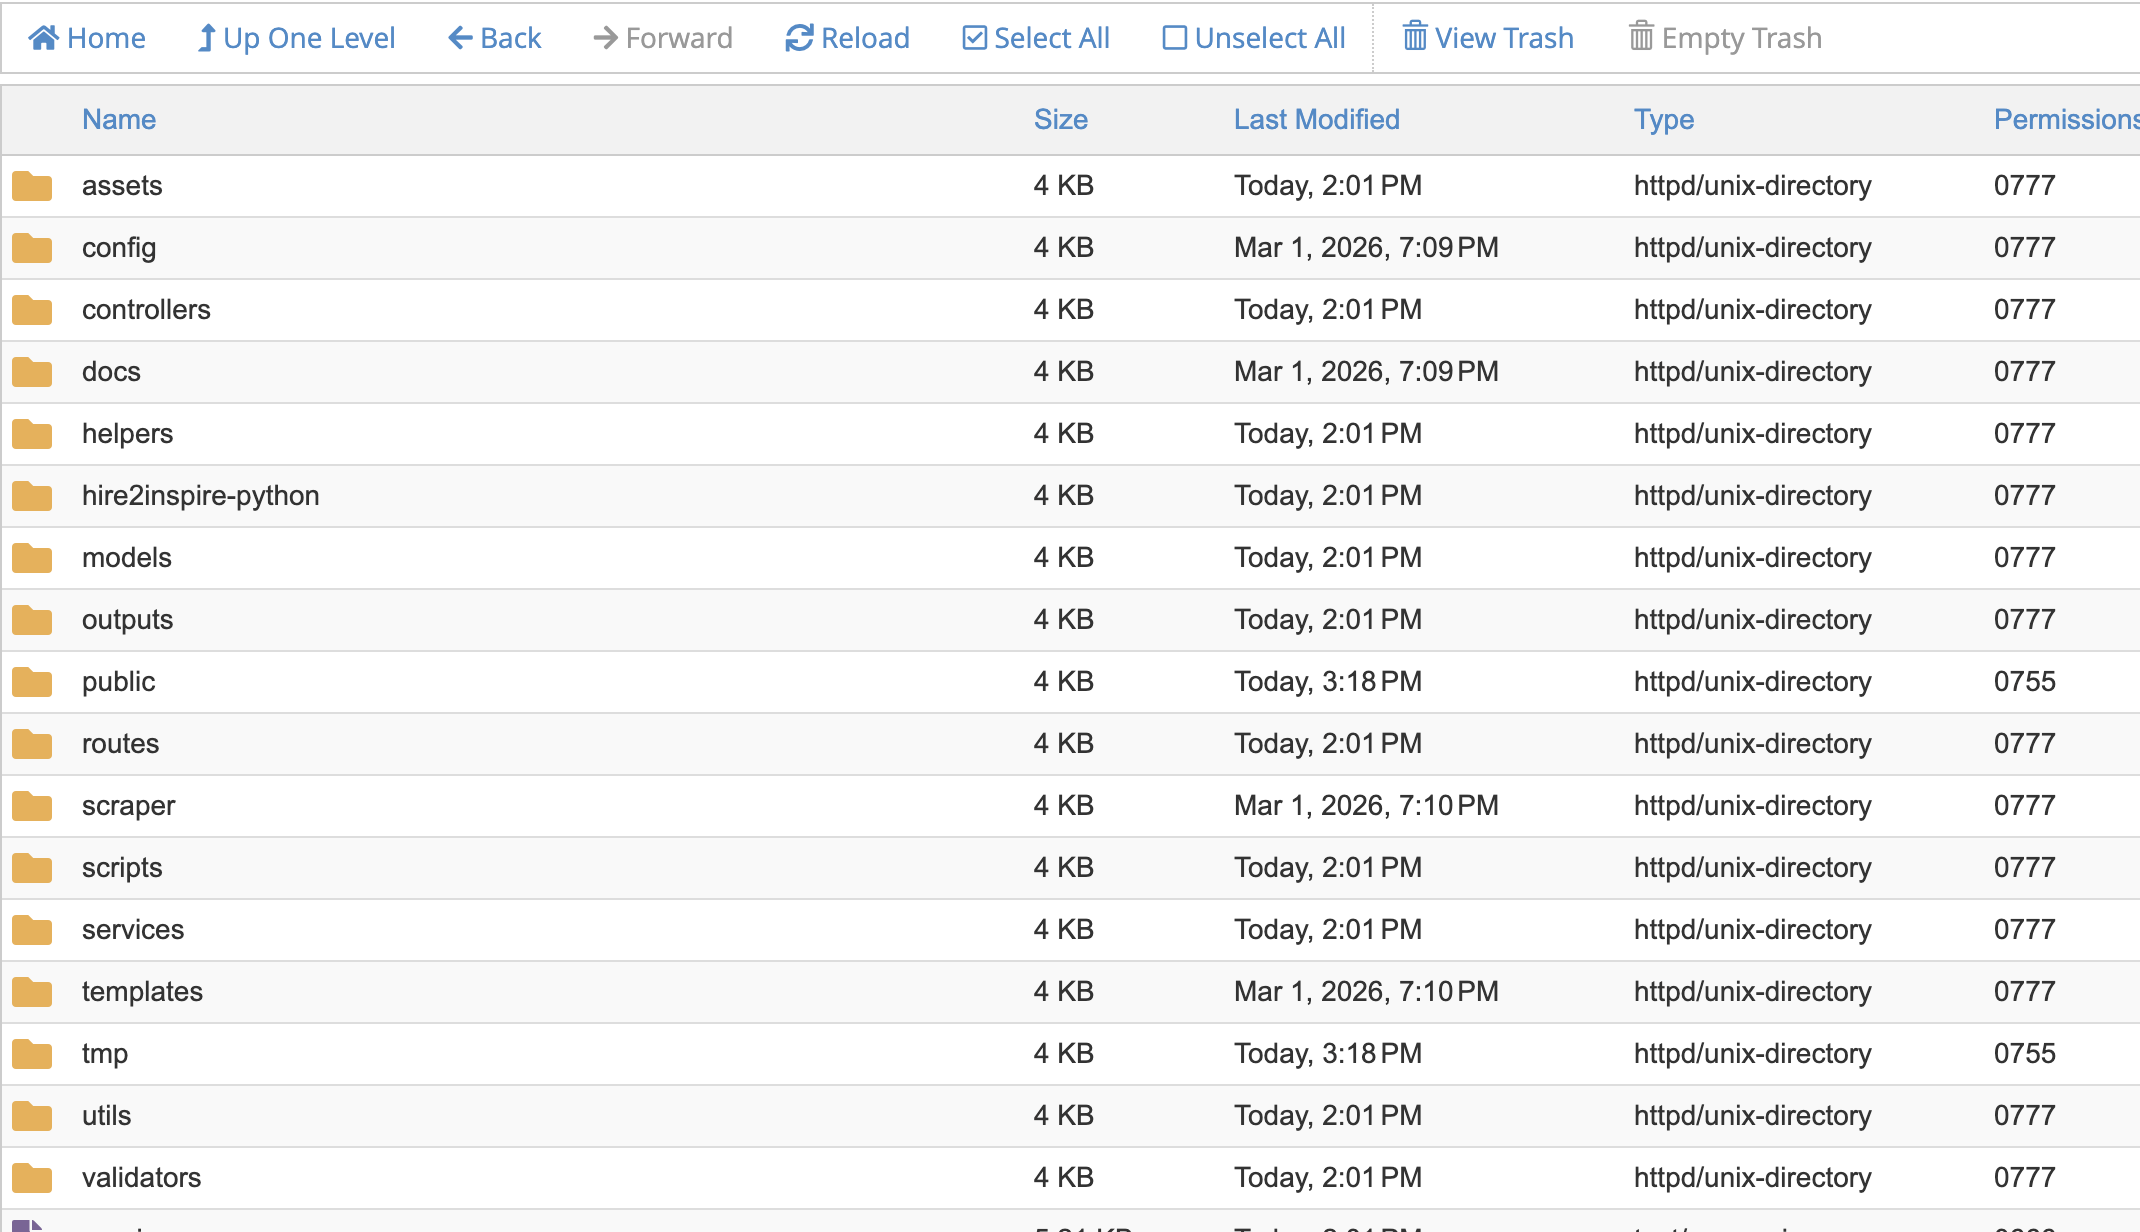Sort by Last Modified header
The image size is (2140, 1232).
[x=1316, y=120]
